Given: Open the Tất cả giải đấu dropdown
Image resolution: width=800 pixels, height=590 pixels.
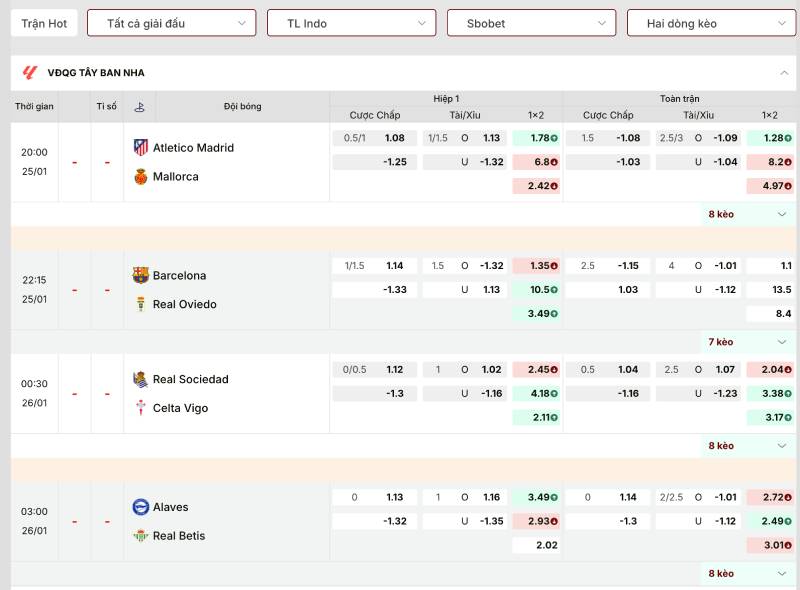Looking at the screenshot, I should [171, 23].
